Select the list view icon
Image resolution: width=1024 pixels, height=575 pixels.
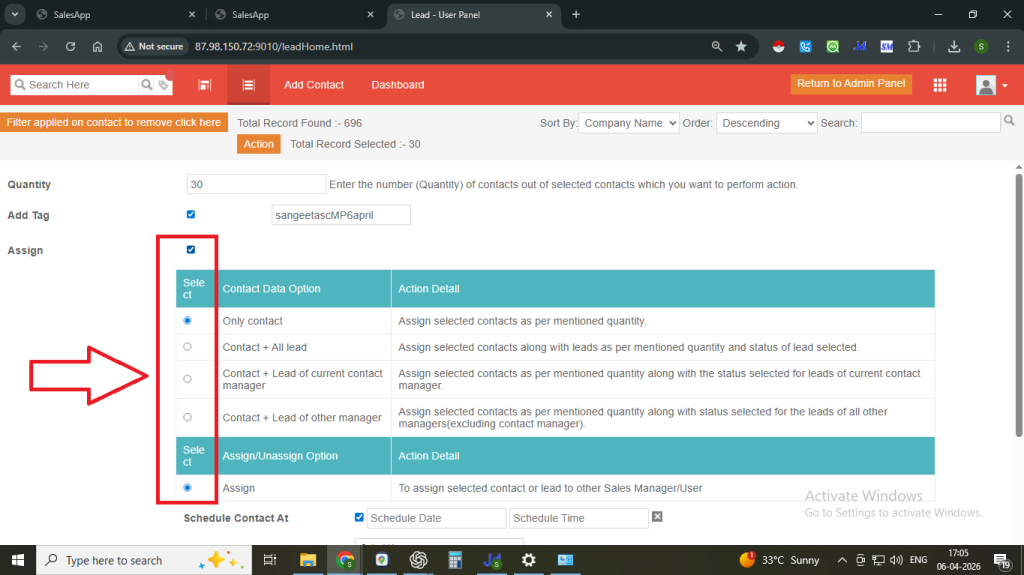click(248, 85)
